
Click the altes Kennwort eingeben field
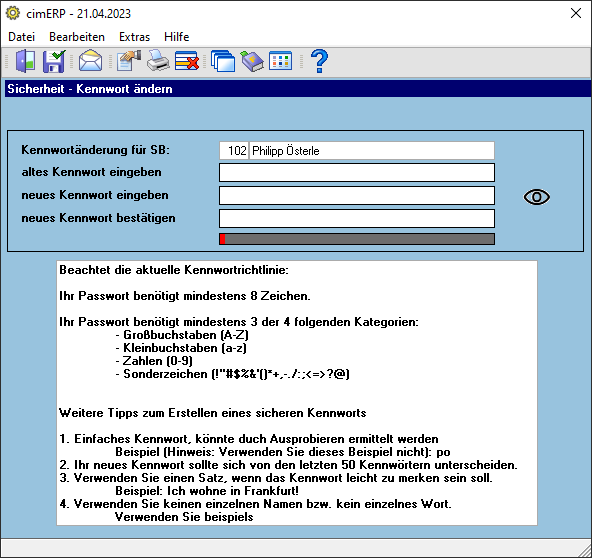(x=357, y=173)
